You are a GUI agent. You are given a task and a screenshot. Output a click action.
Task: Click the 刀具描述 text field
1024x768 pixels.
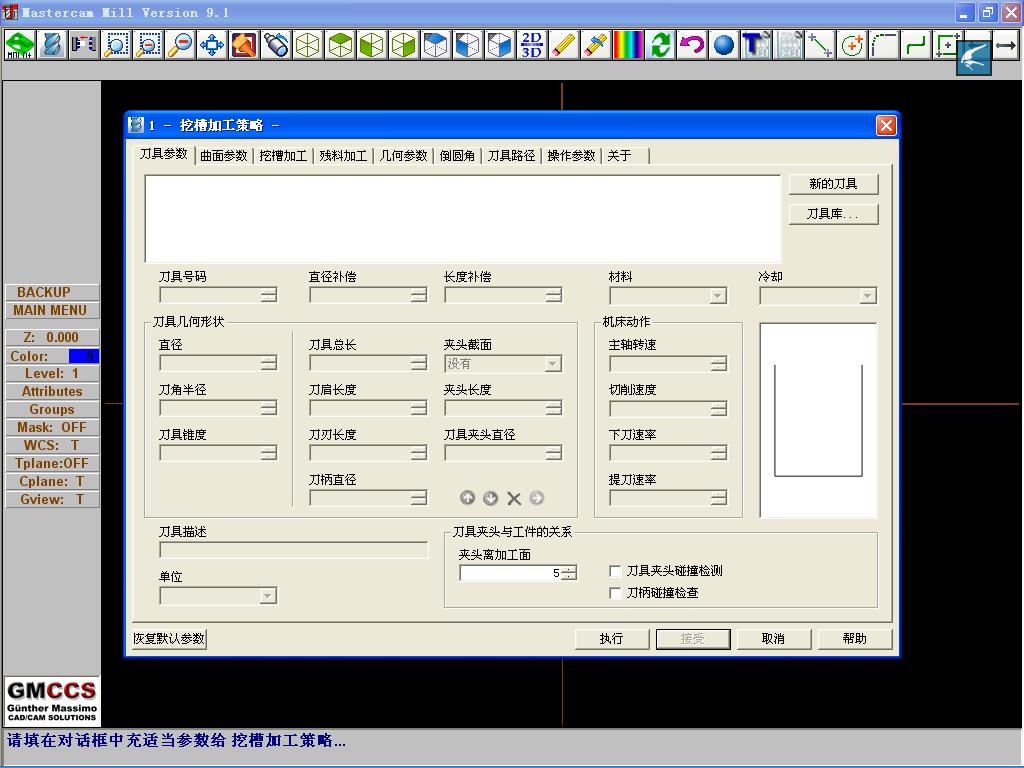pyautogui.click(x=294, y=550)
